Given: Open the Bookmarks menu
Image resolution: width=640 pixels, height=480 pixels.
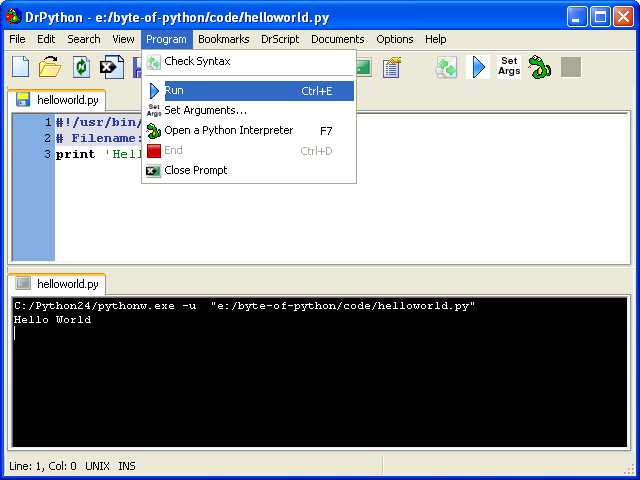Looking at the screenshot, I should coord(224,39).
